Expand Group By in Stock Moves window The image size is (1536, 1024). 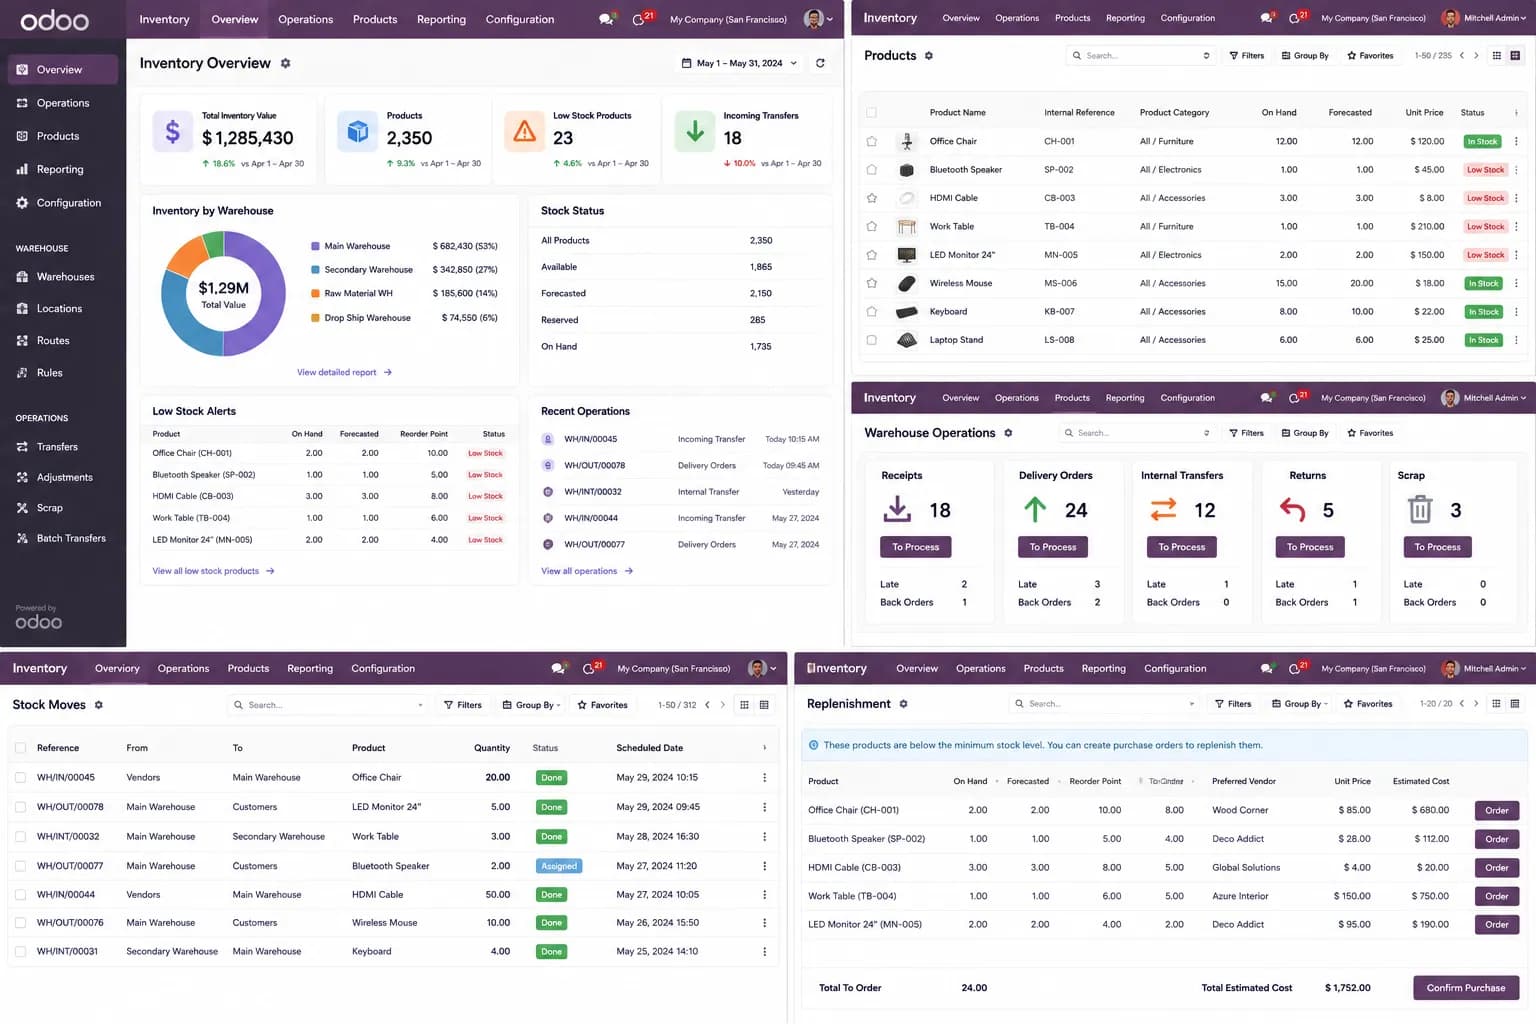531,705
